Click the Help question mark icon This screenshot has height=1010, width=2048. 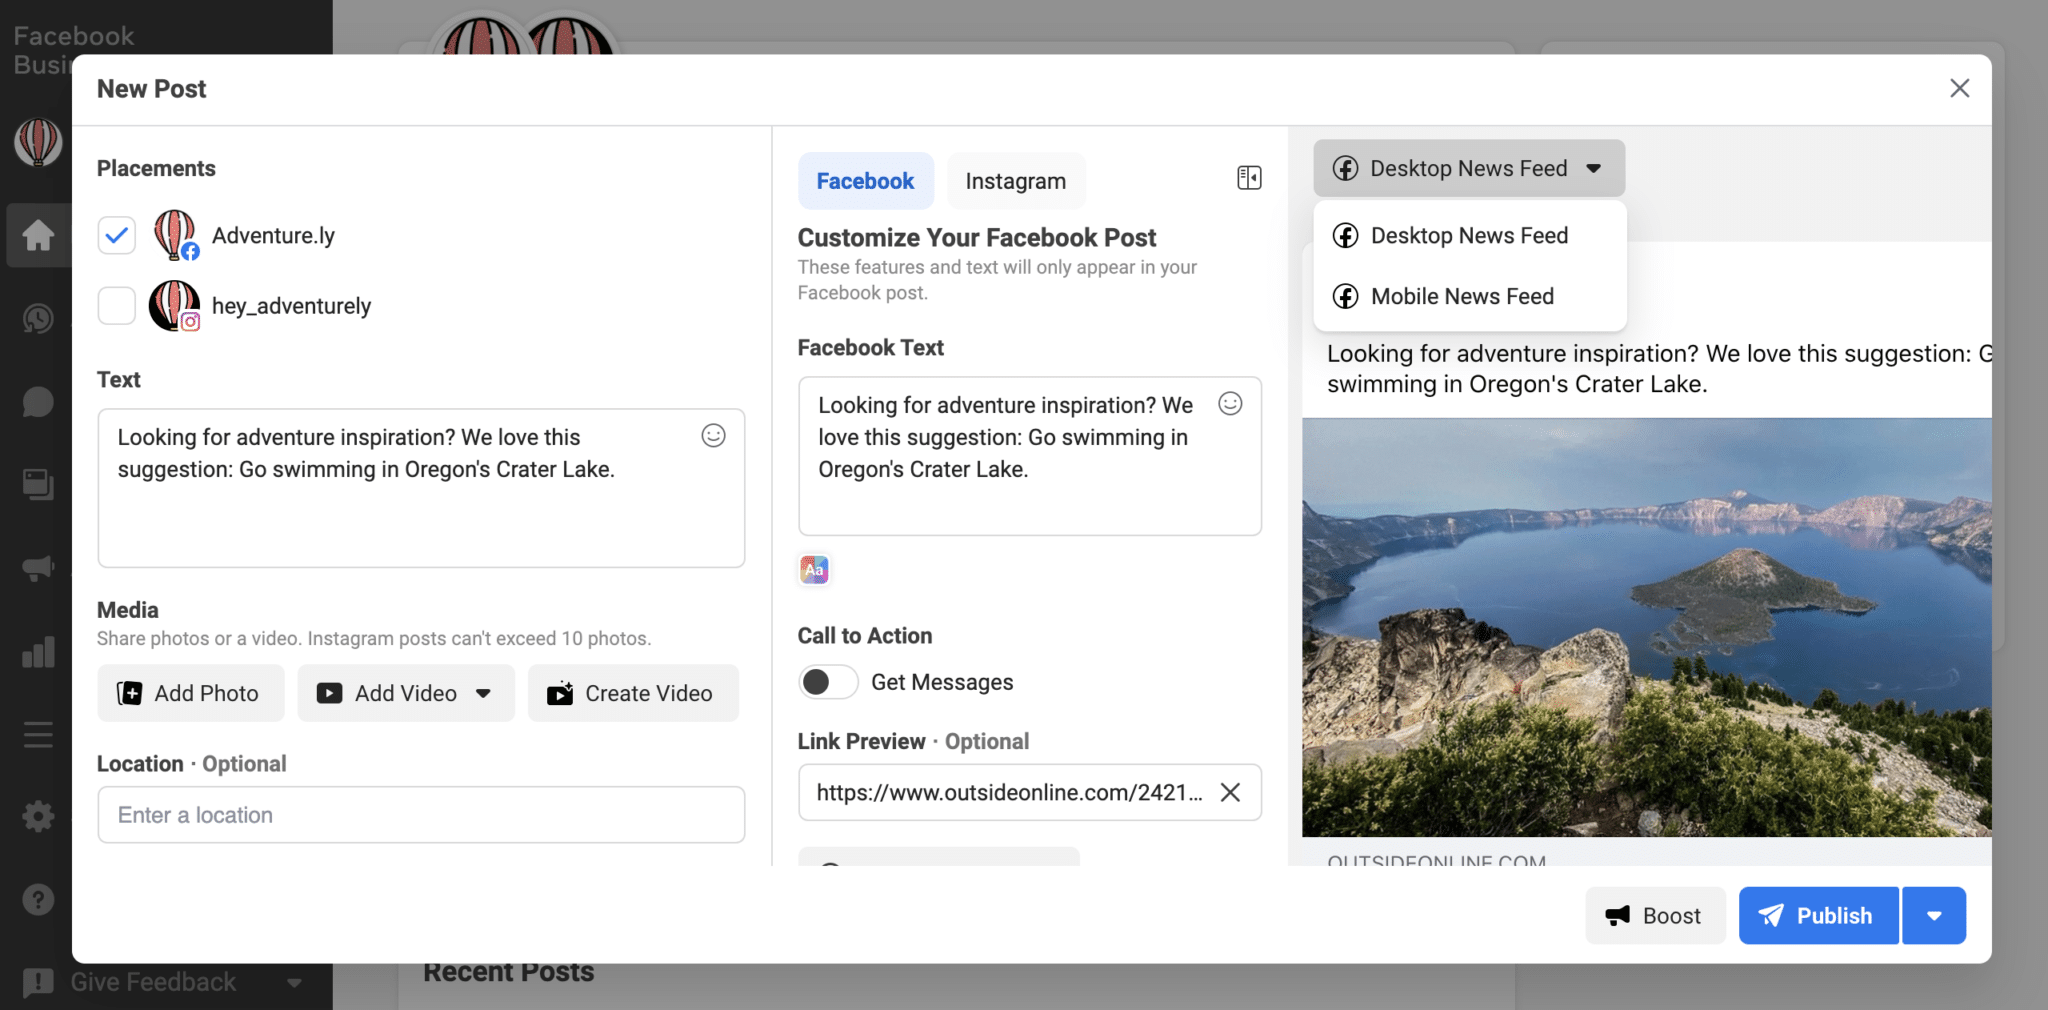tap(38, 898)
